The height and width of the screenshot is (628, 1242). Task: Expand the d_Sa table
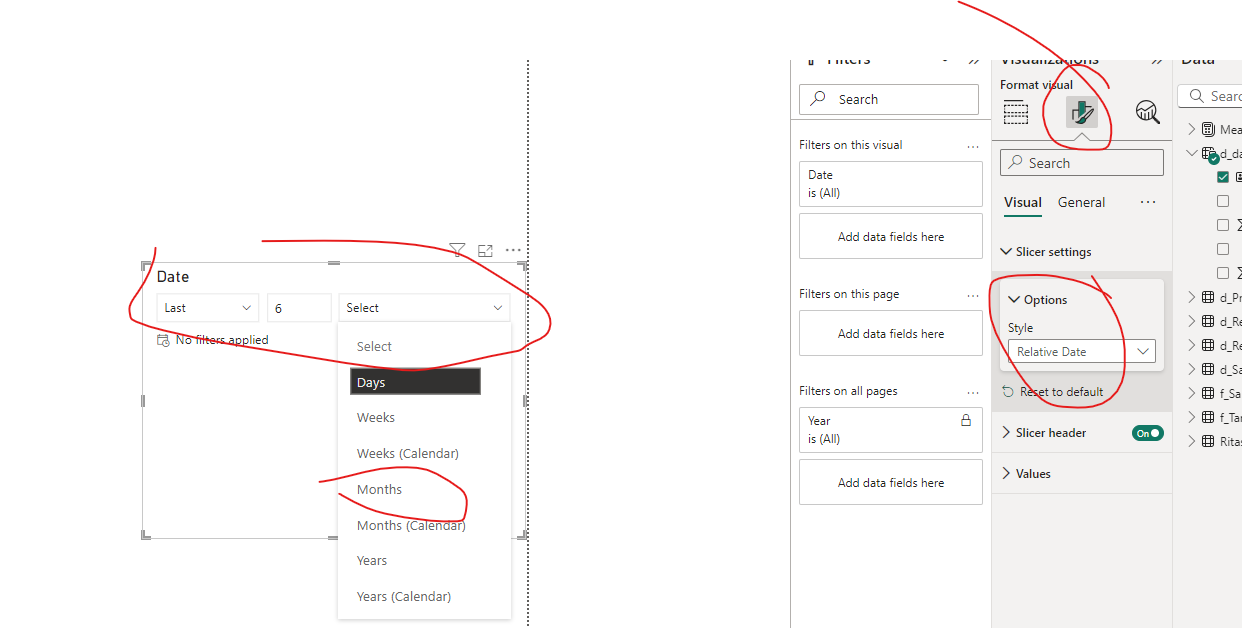1191,369
